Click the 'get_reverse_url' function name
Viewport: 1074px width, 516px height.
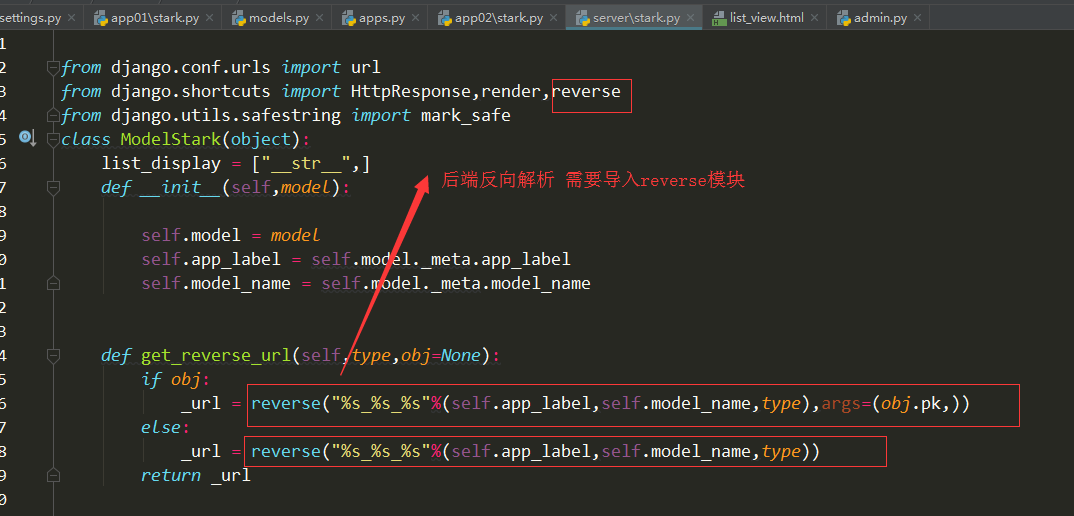coord(216,355)
